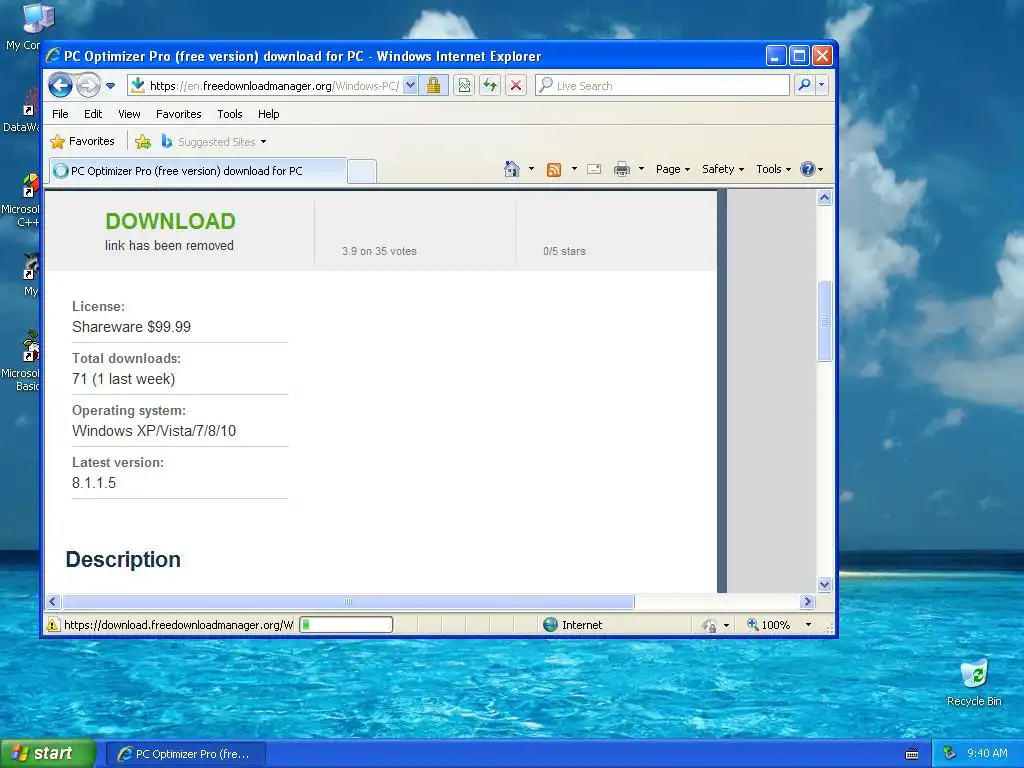
Task: Click the '3.9 on 35 votes' text
Action: (379, 251)
